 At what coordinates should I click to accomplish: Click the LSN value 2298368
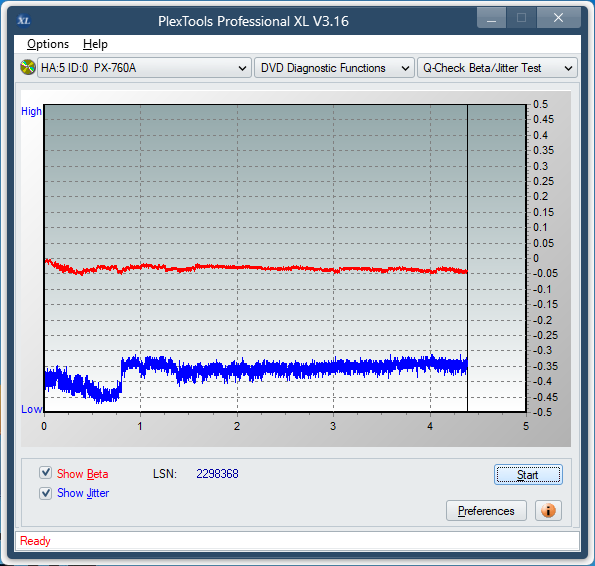[217, 474]
